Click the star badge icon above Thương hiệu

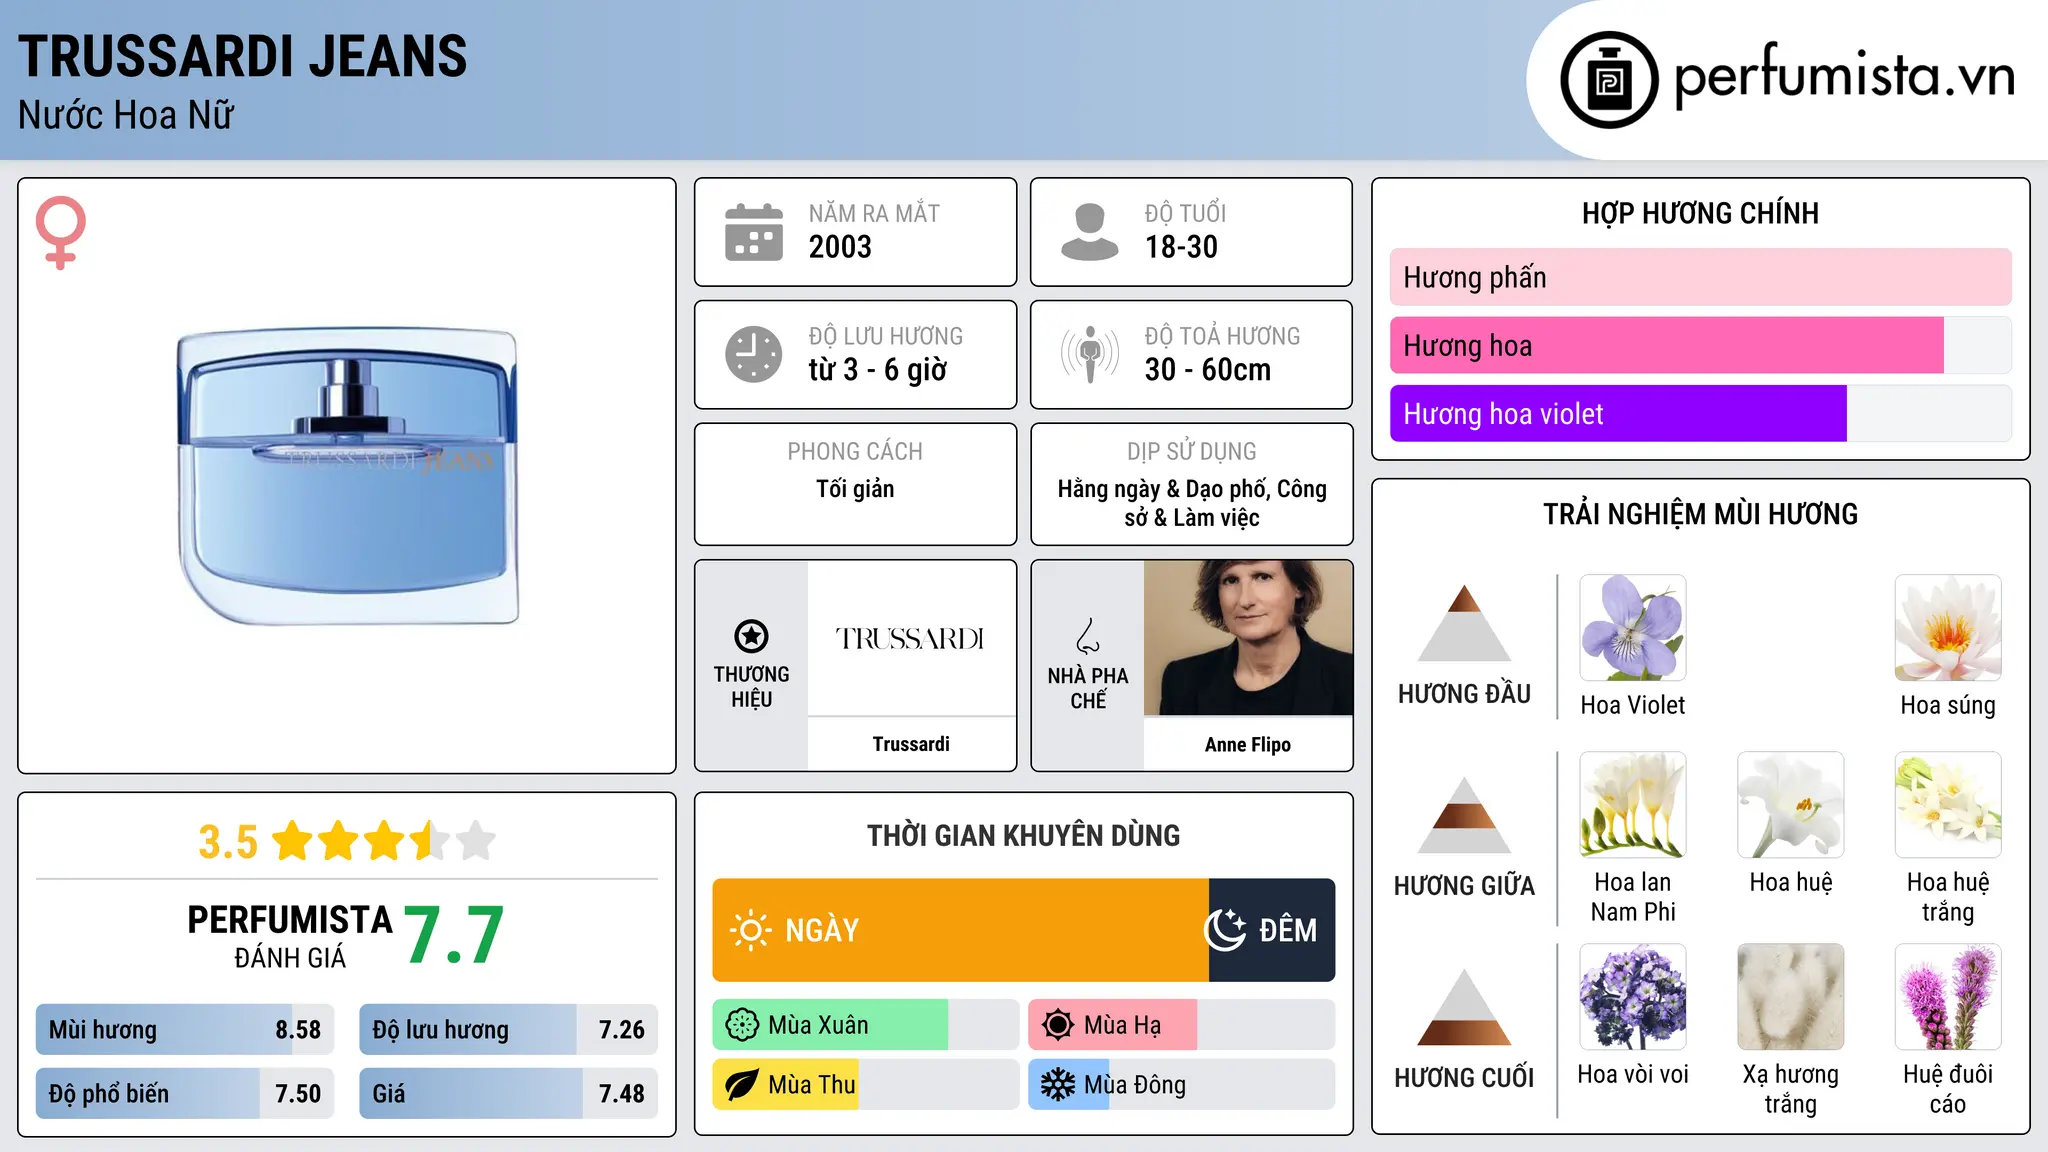[751, 636]
